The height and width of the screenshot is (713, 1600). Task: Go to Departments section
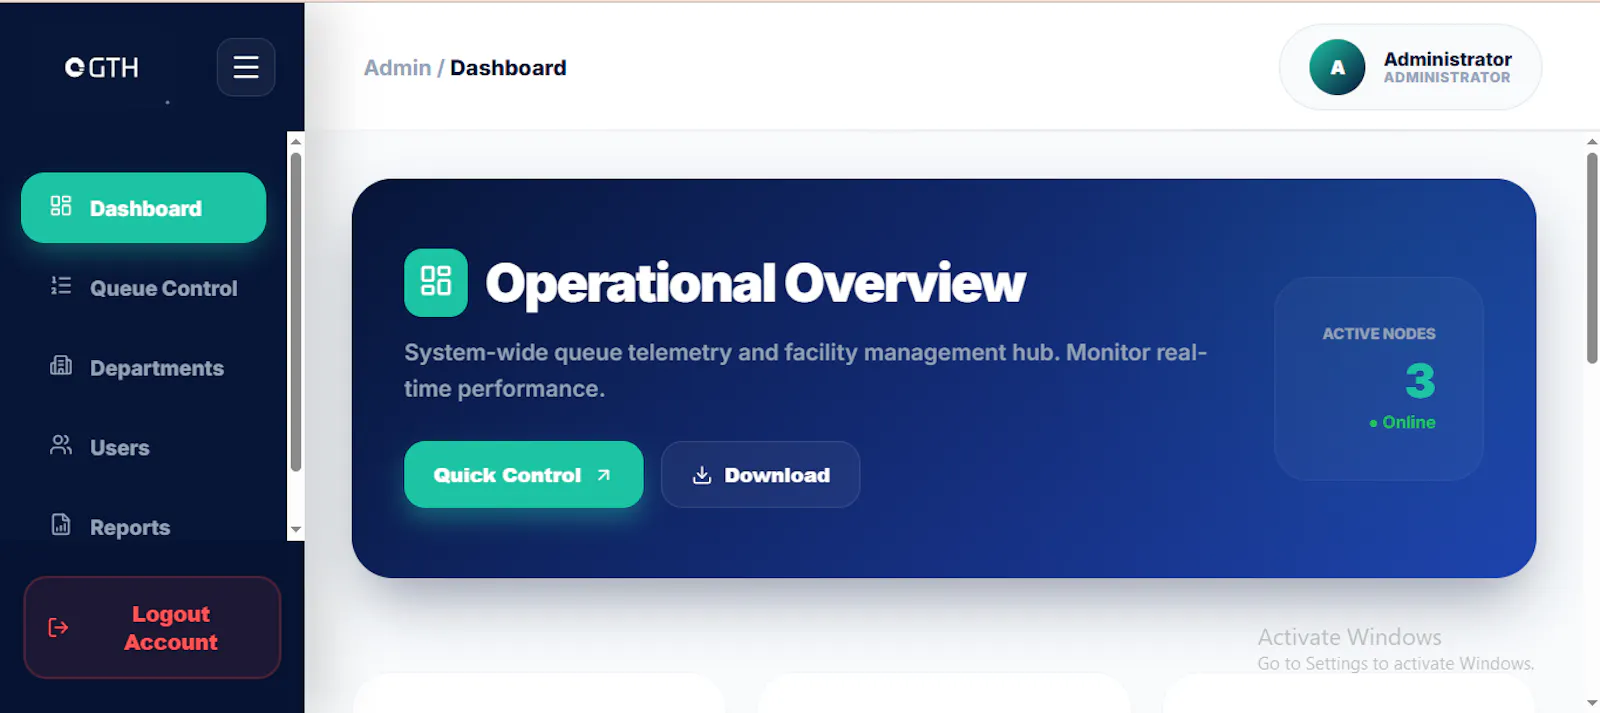[143, 368]
